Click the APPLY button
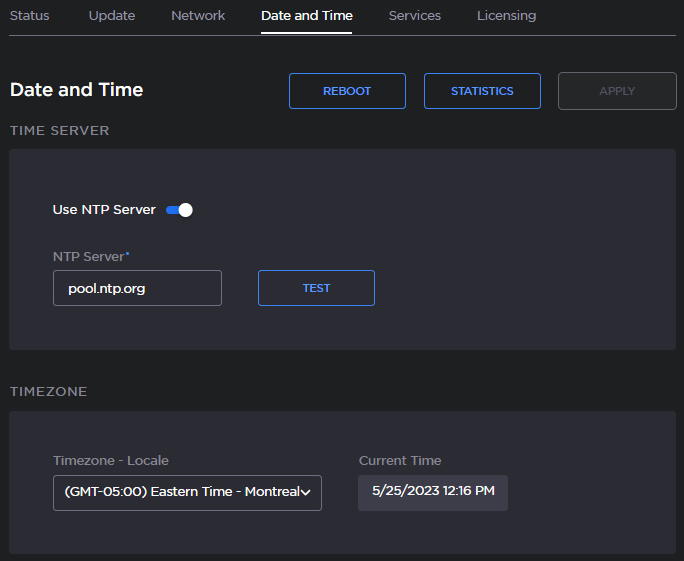Screen dimensions: 684x561 (x=617, y=91)
